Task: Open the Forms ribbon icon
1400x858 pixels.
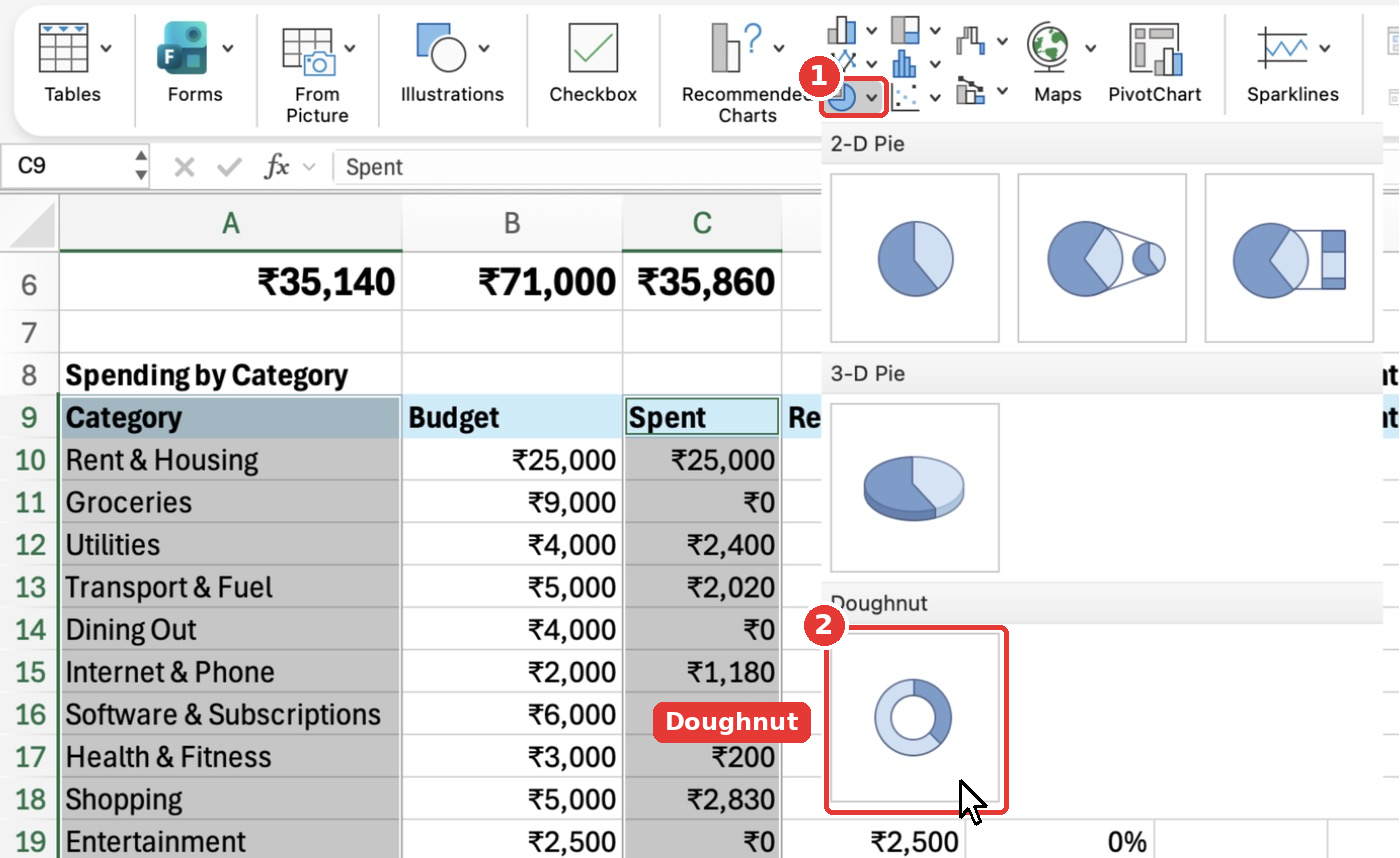Action: 183,47
